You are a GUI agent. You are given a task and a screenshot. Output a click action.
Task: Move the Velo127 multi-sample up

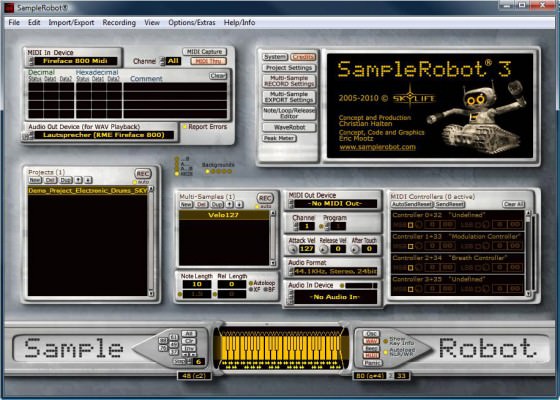(x=230, y=205)
